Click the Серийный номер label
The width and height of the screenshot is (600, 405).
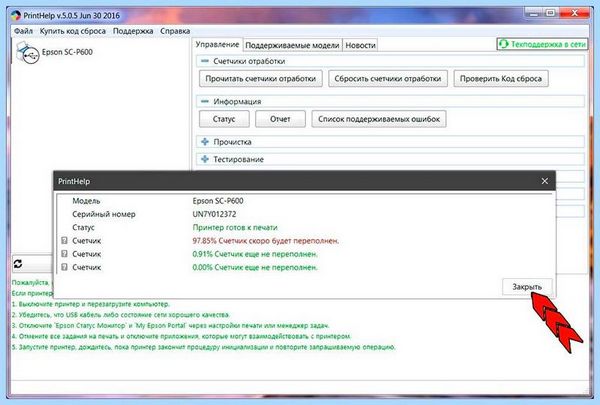click(x=104, y=214)
